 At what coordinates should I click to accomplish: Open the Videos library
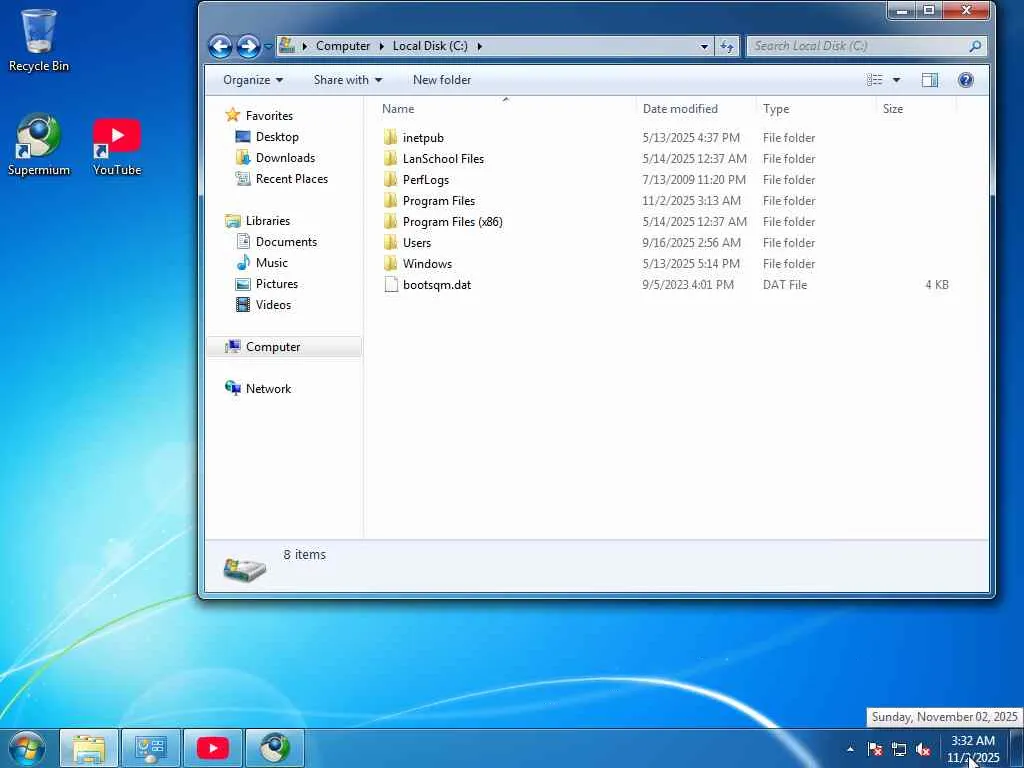[273, 304]
